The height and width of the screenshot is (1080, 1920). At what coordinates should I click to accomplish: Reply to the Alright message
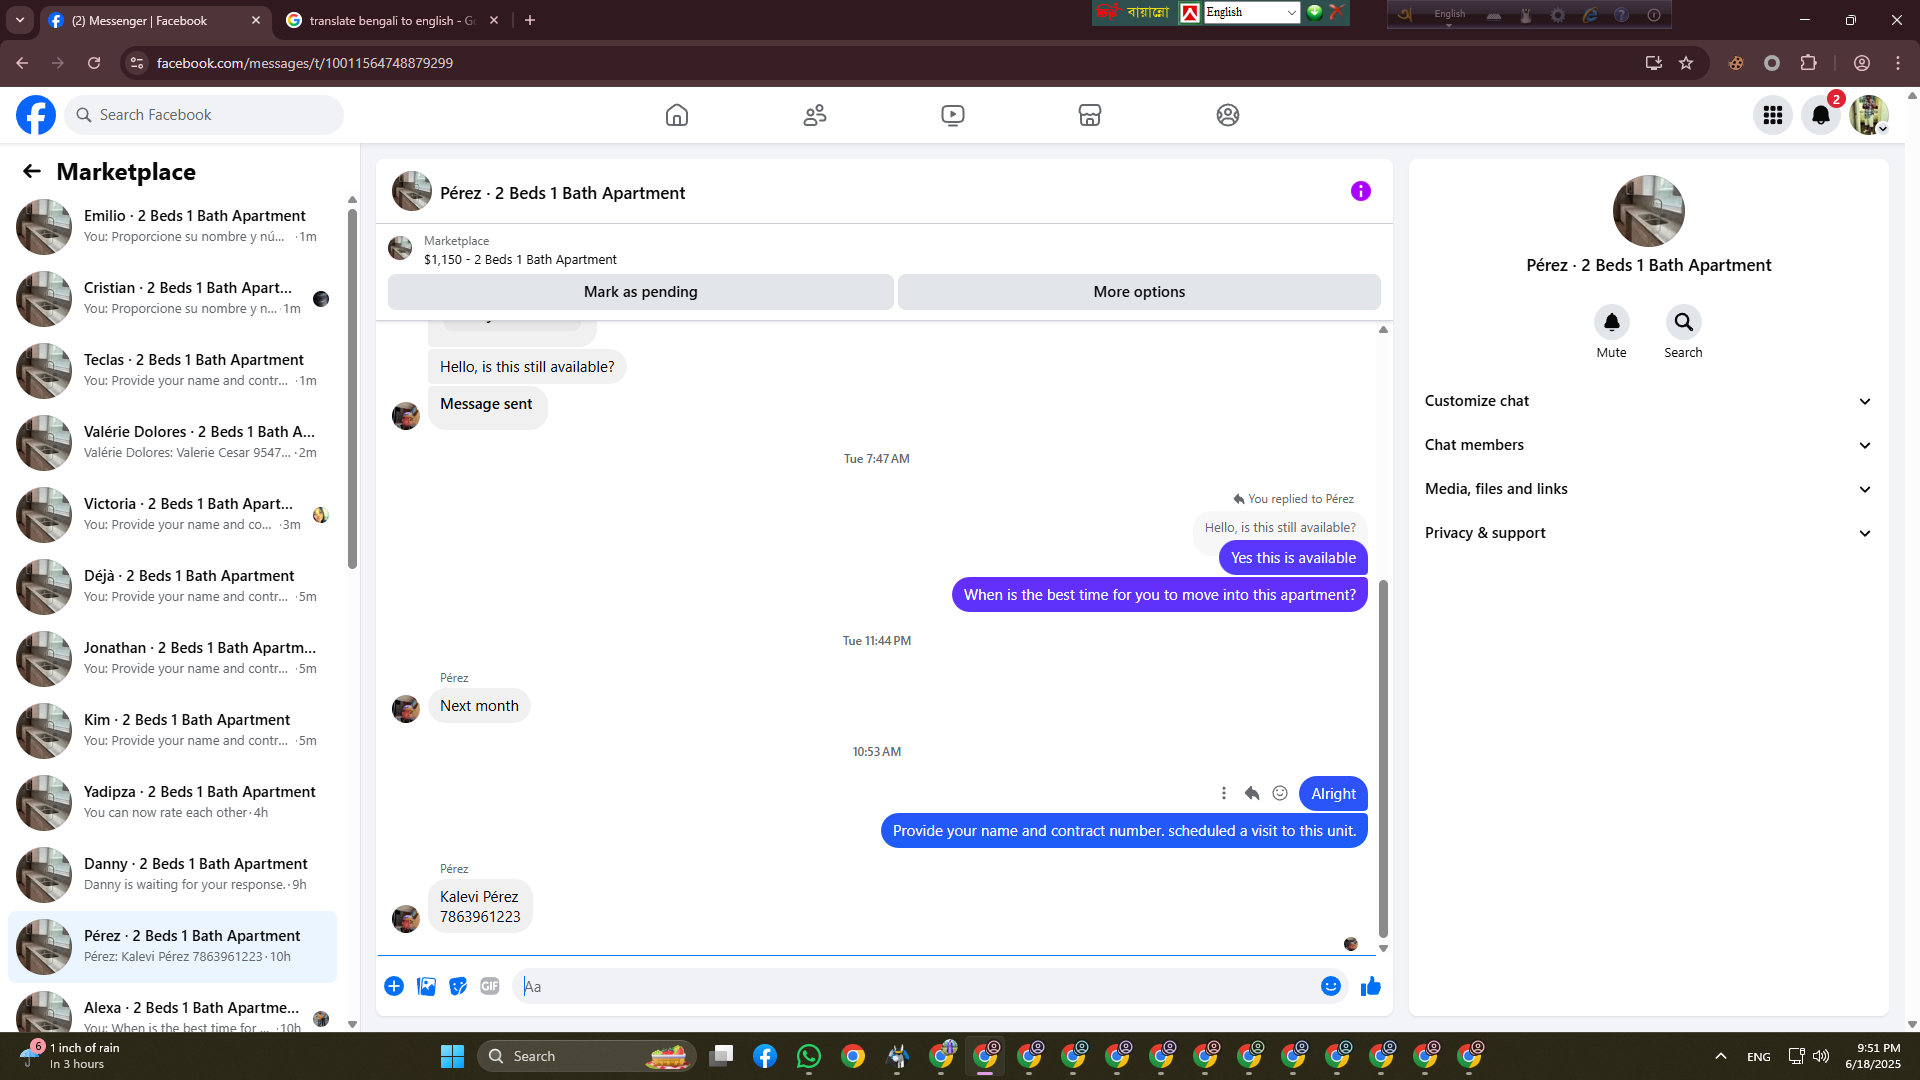(1252, 793)
